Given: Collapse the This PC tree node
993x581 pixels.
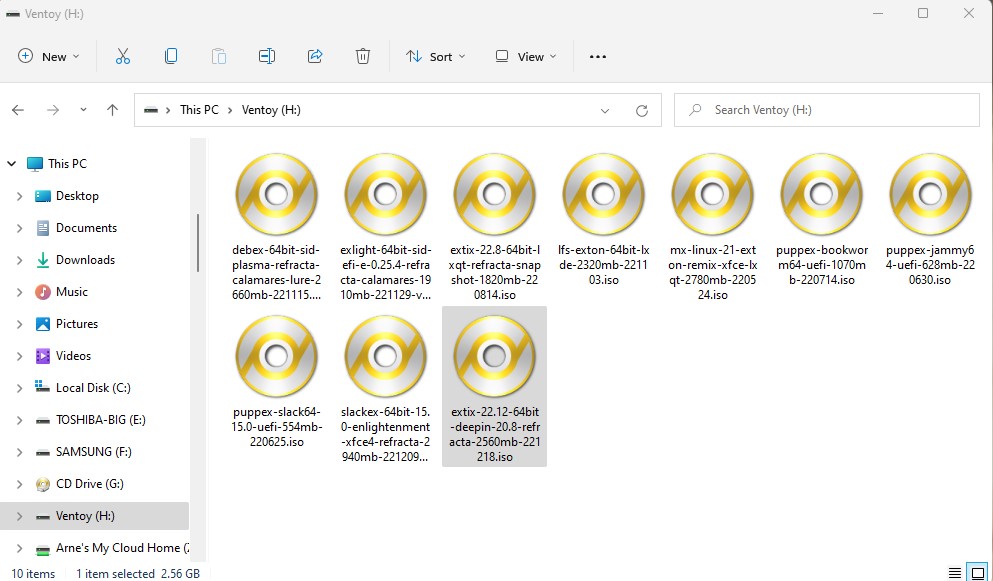Looking at the screenshot, I should pyautogui.click(x=11, y=164).
